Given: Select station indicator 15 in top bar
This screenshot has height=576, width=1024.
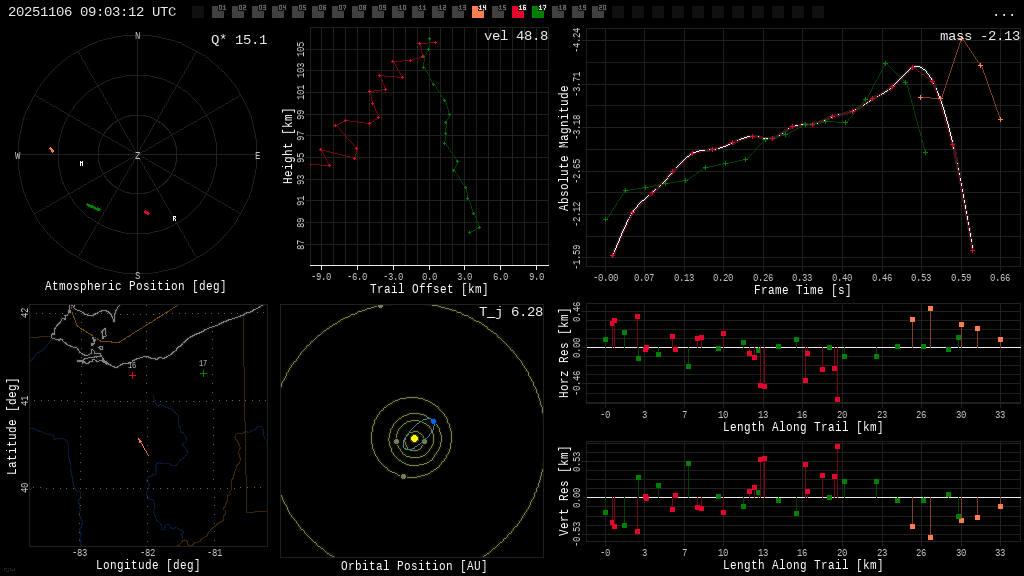Looking at the screenshot, I should pos(498,11).
